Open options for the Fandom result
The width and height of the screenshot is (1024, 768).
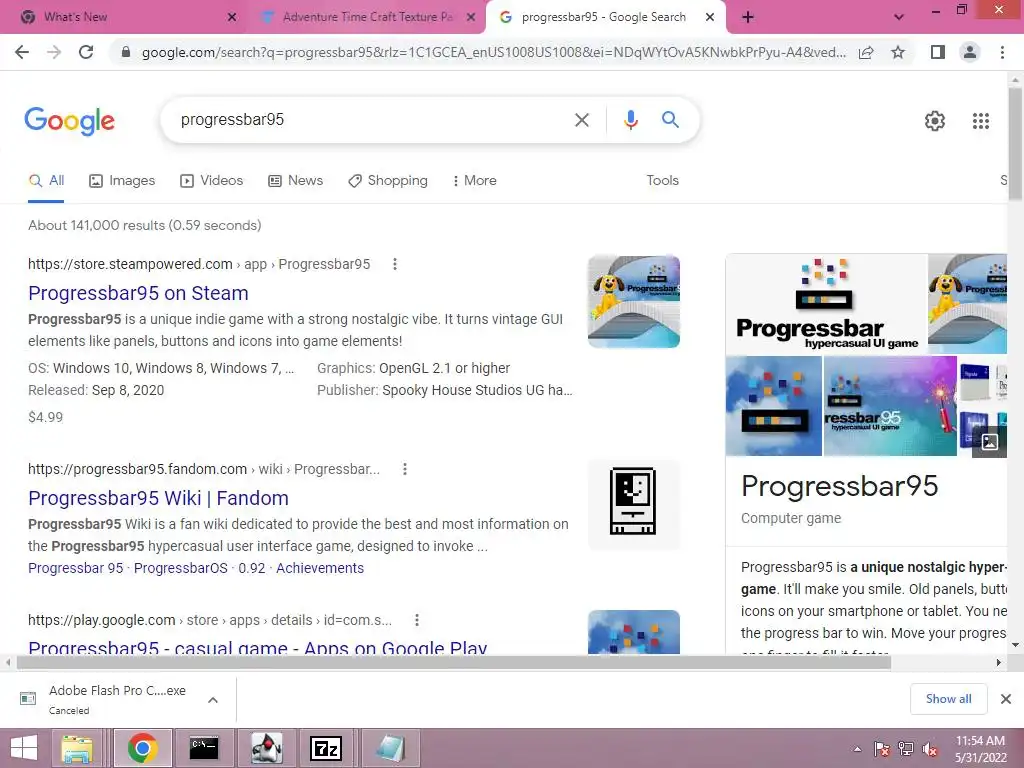coord(405,469)
